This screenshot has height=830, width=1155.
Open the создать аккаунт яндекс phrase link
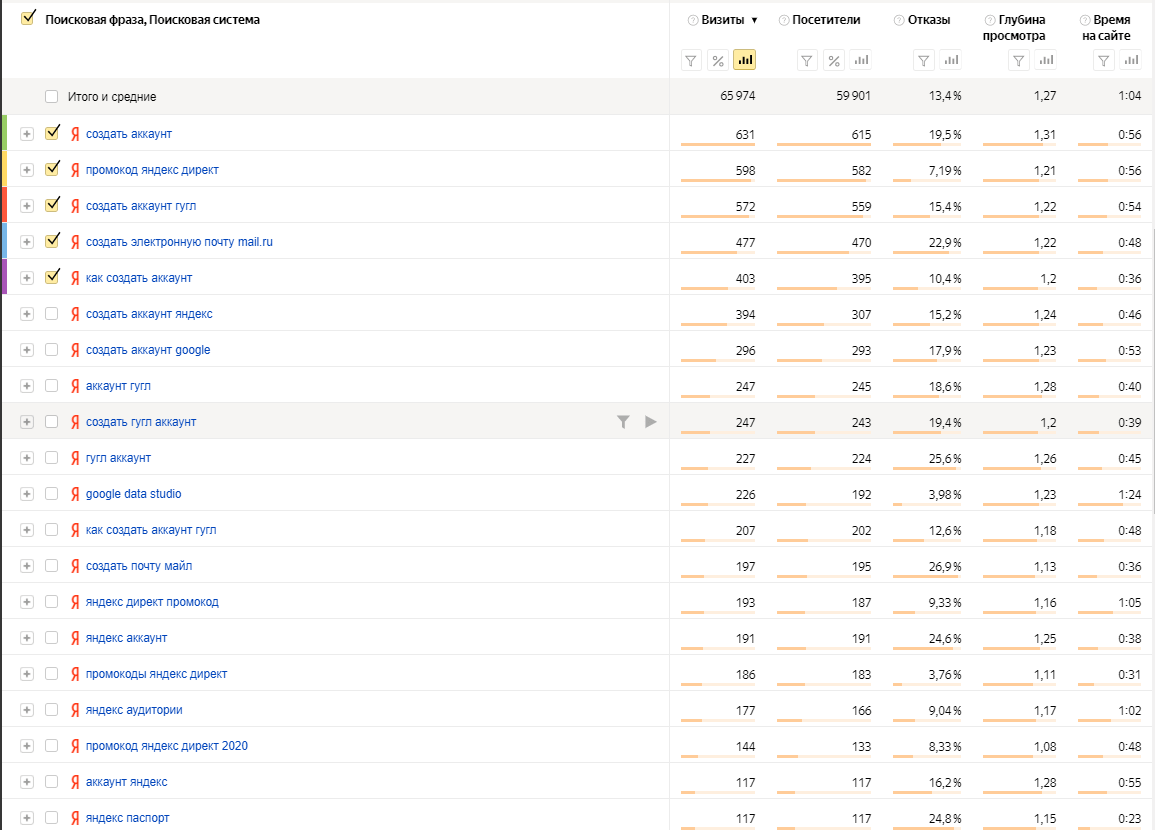click(149, 314)
